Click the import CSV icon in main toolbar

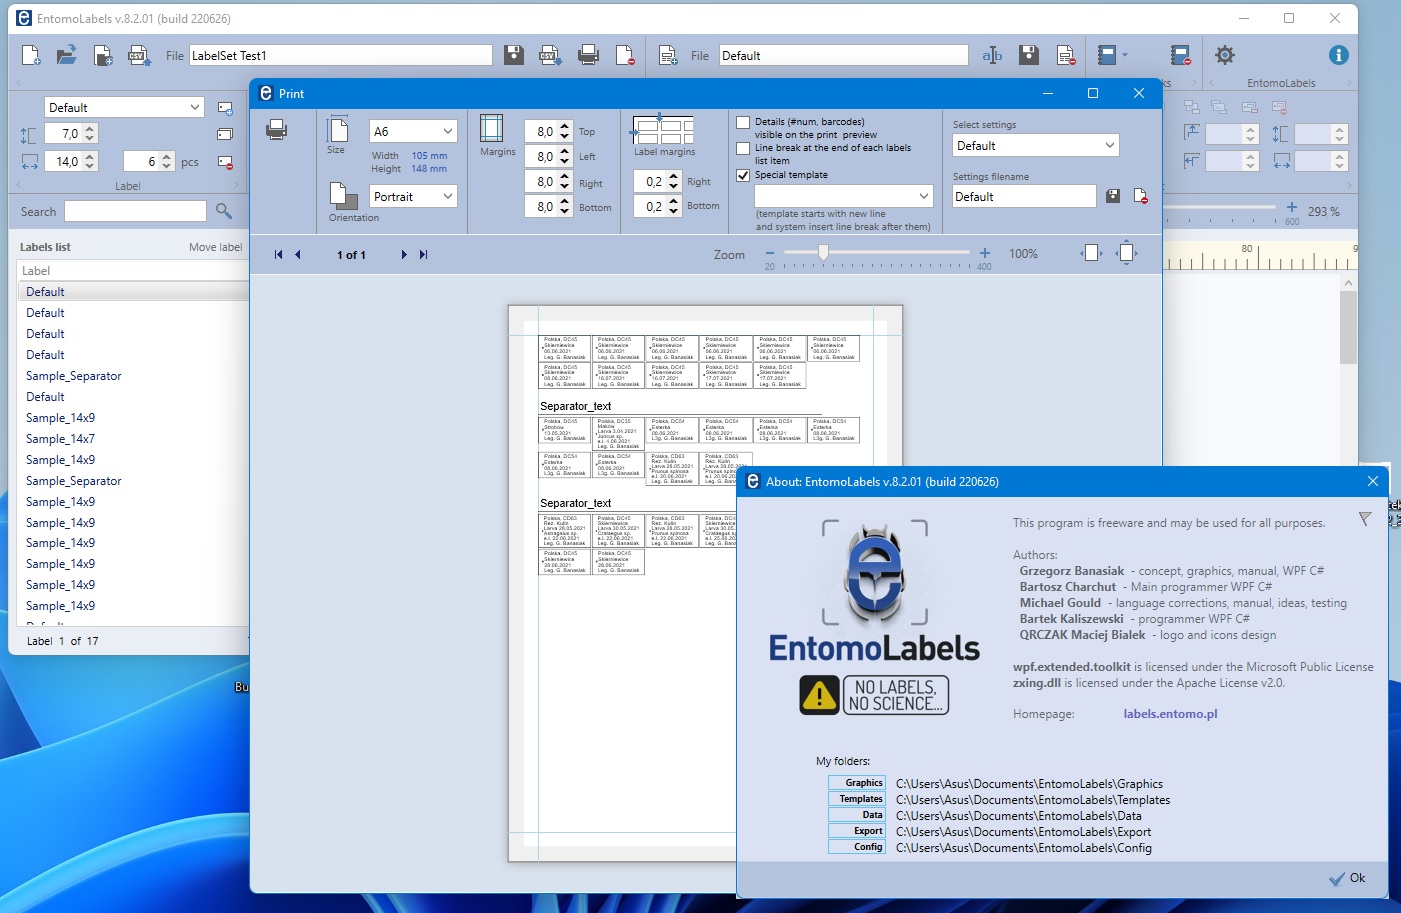tap(139, 56)
